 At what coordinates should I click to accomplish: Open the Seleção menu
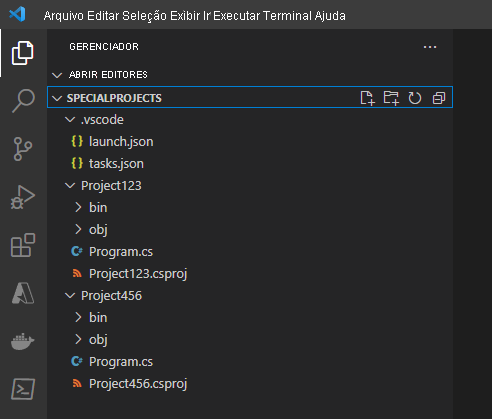[x=144, y=16]
